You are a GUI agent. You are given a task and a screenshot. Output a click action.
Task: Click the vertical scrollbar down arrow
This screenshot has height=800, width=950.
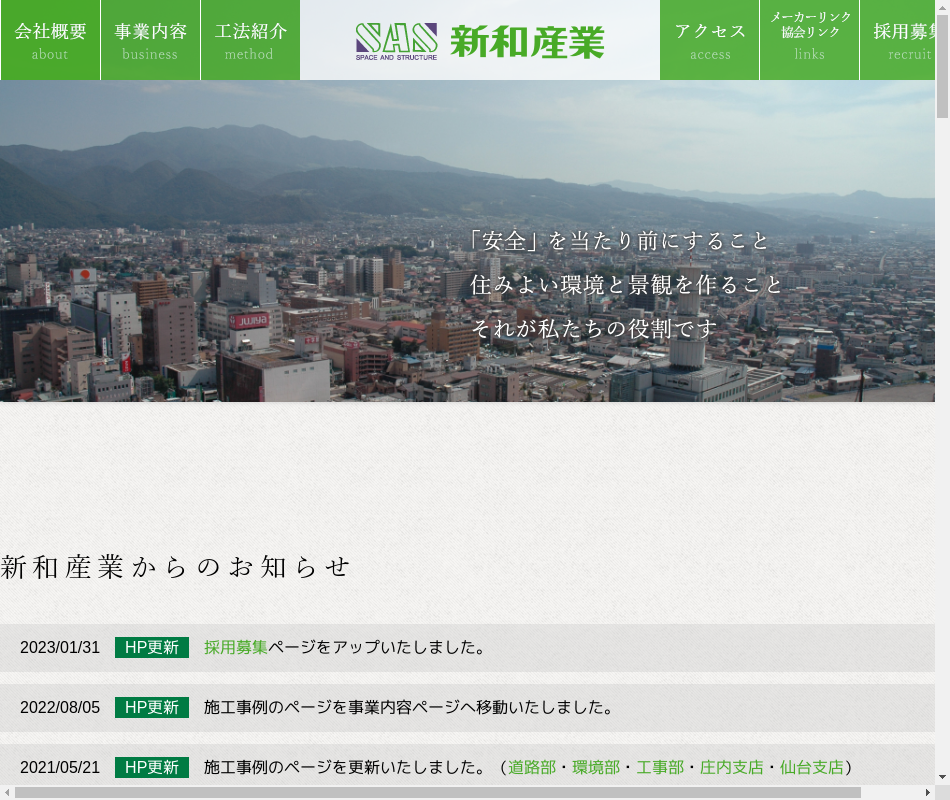click(942, 776)
